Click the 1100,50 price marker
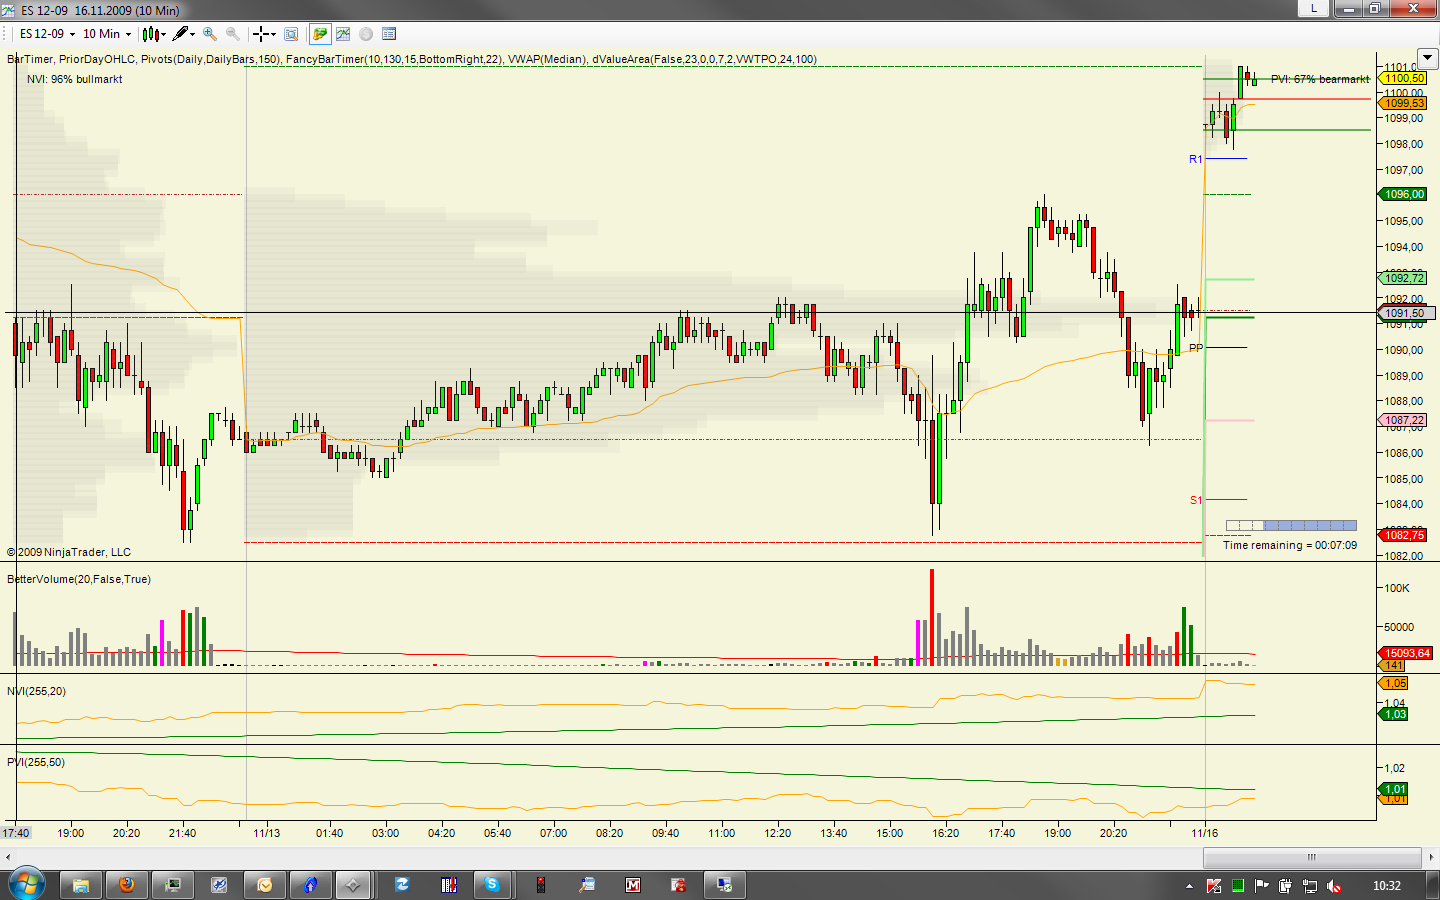 click(x=1404, y=78)
